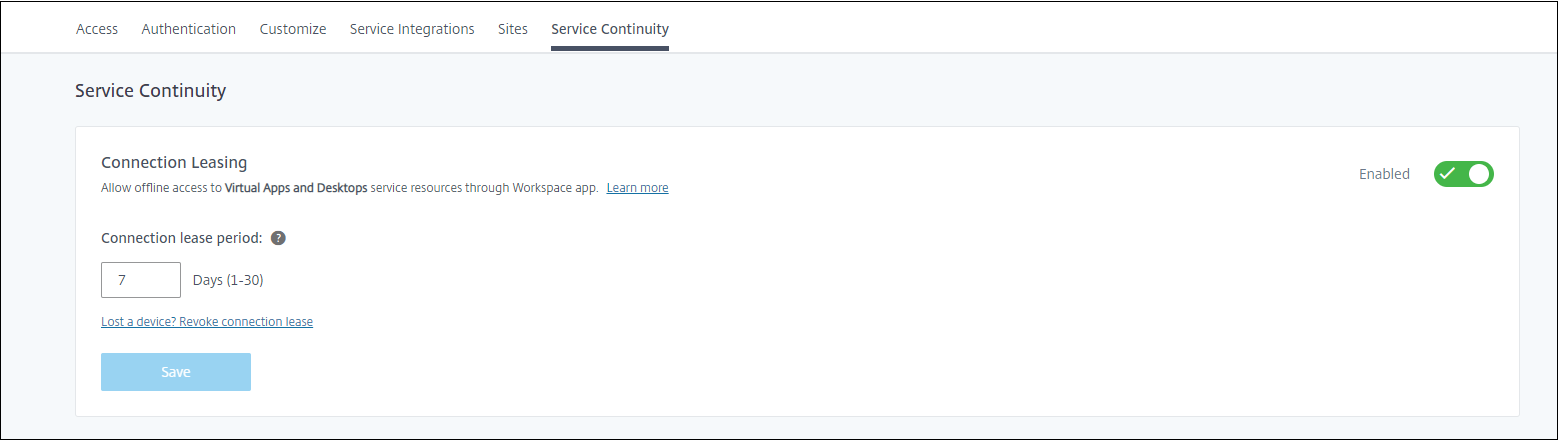The width and height of the screenshot is (1562, 443).
Task: Click the Service Continuity page heading
Action: click(x=151, y=91)
